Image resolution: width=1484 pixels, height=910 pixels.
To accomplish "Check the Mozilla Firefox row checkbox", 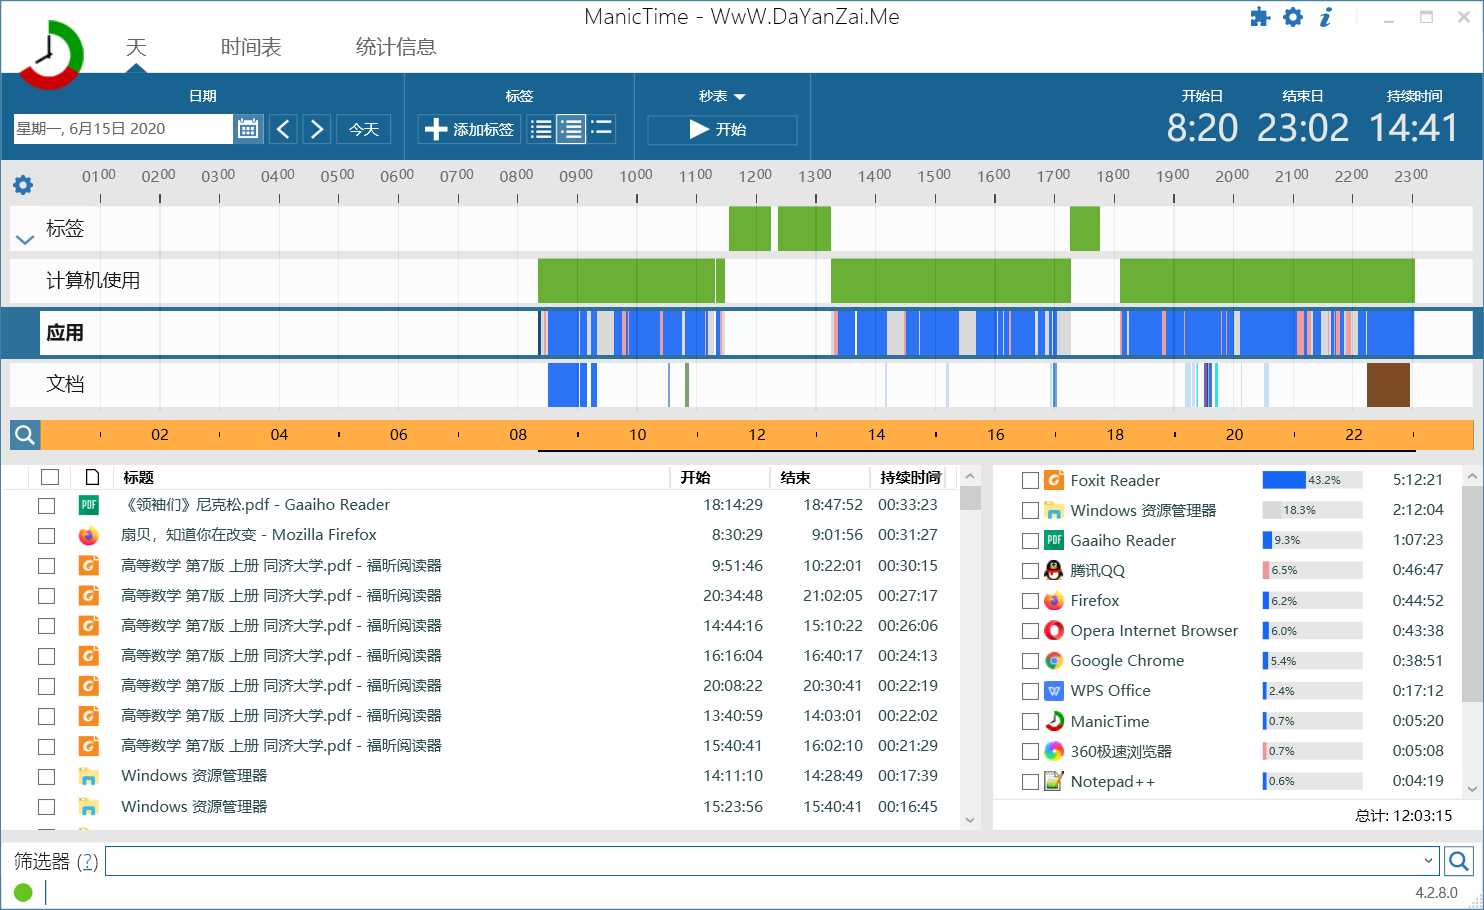I will (x=46, y=536).
